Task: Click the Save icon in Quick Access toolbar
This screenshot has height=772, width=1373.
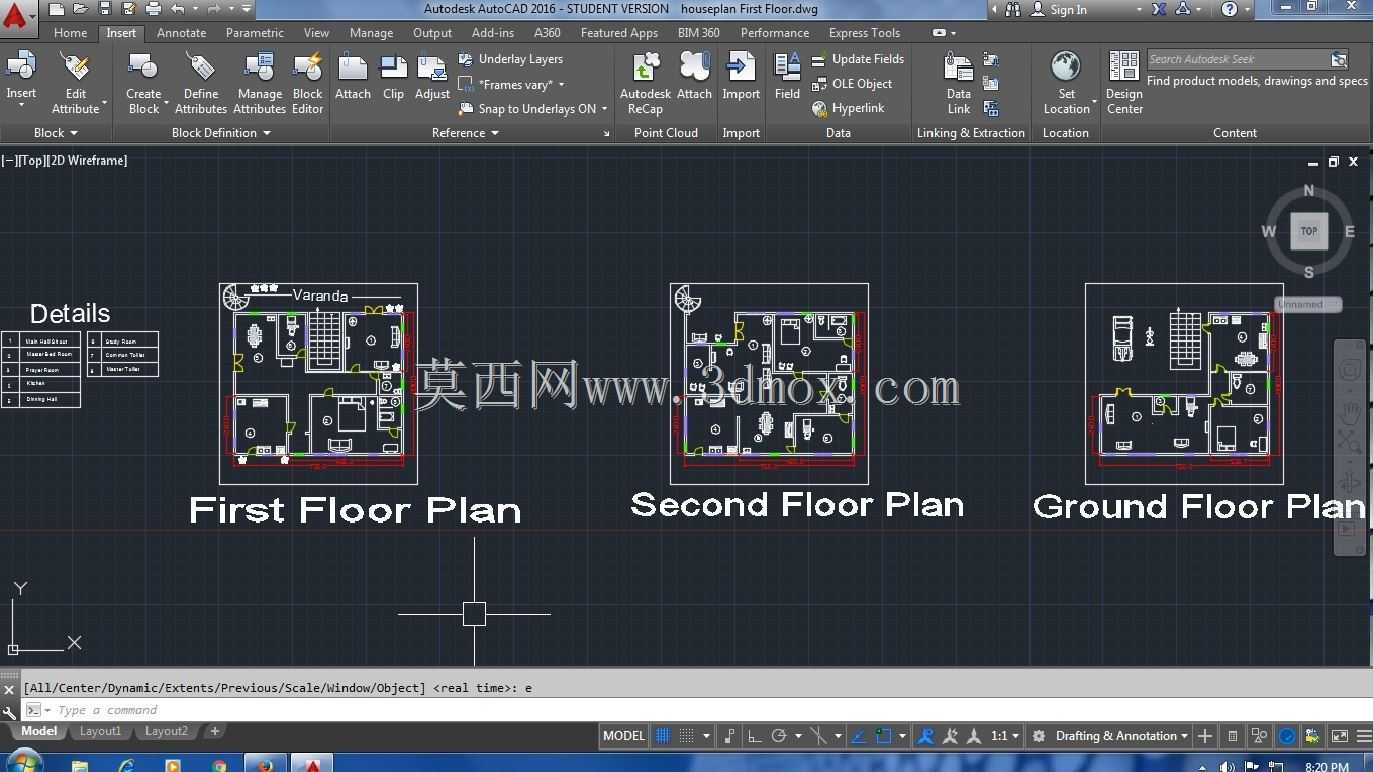Action: (x=103, y=9)
